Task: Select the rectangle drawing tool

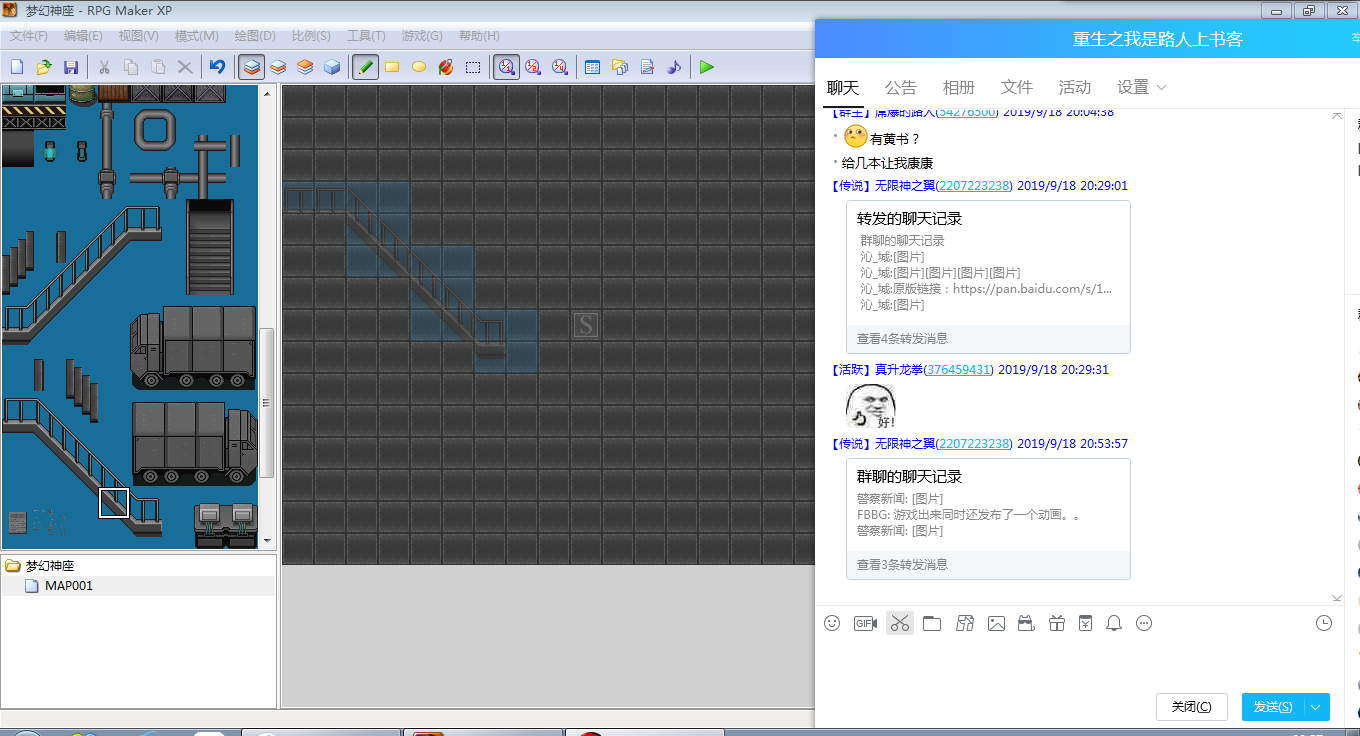Action: tap(392, 67)
